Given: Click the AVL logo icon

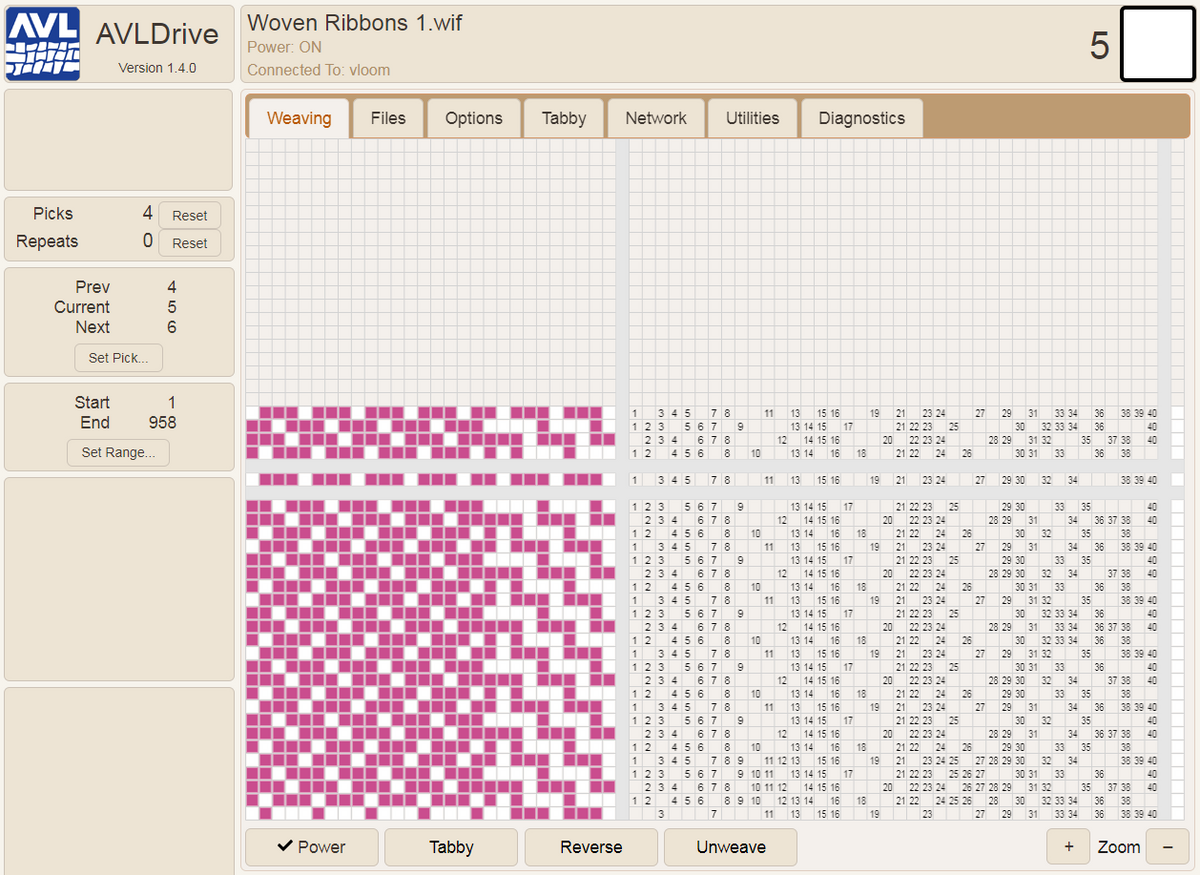Looking at the screenshot, I should point(42,45).
